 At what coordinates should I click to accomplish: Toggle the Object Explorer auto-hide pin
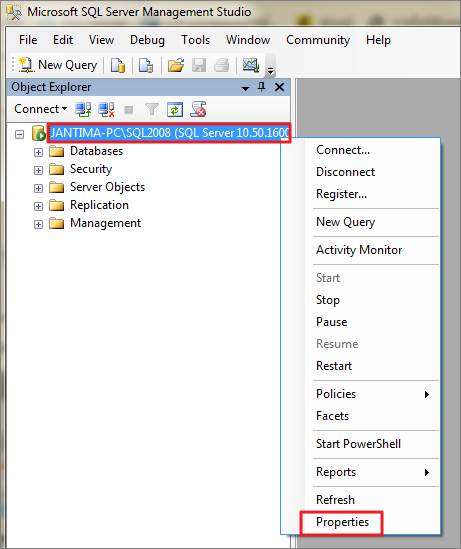click(x=261, y=87)
